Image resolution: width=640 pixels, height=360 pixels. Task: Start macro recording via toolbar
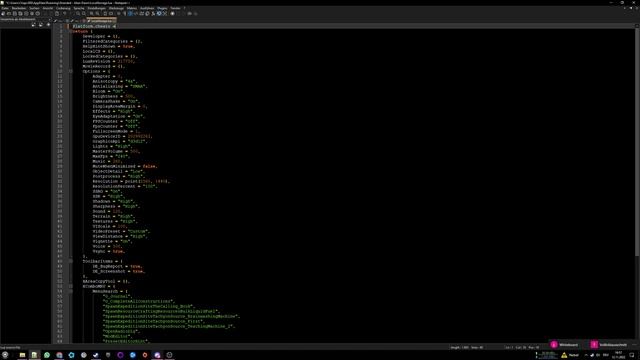point(172,13)
